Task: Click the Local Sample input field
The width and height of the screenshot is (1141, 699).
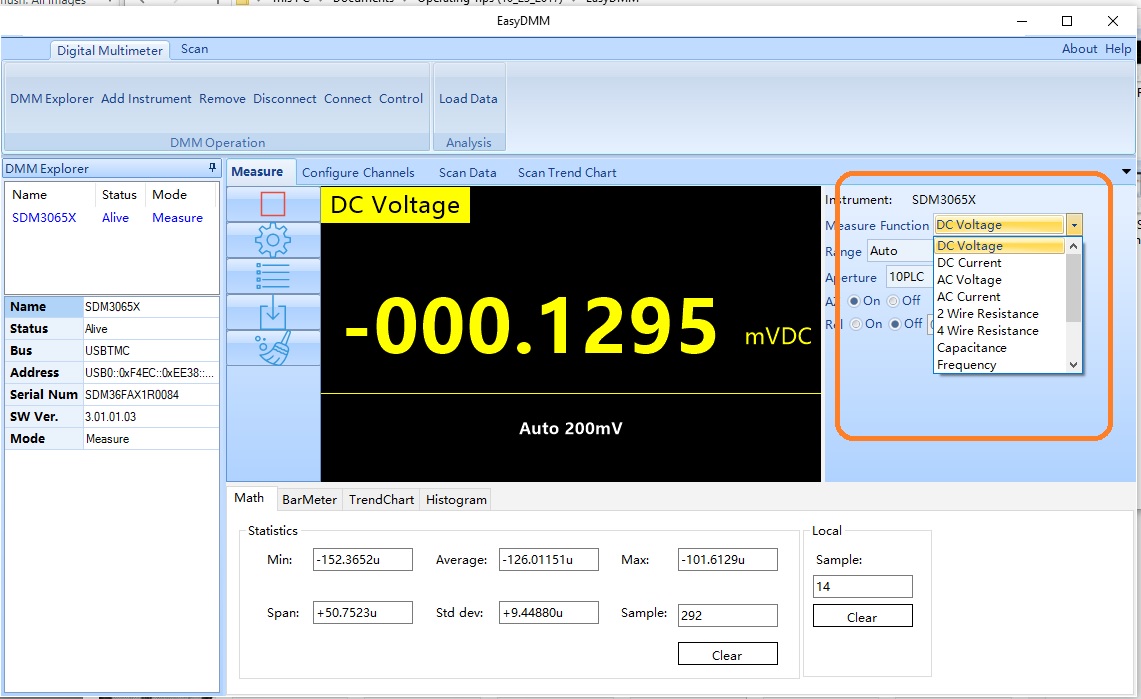Action: tap(862, 587)
